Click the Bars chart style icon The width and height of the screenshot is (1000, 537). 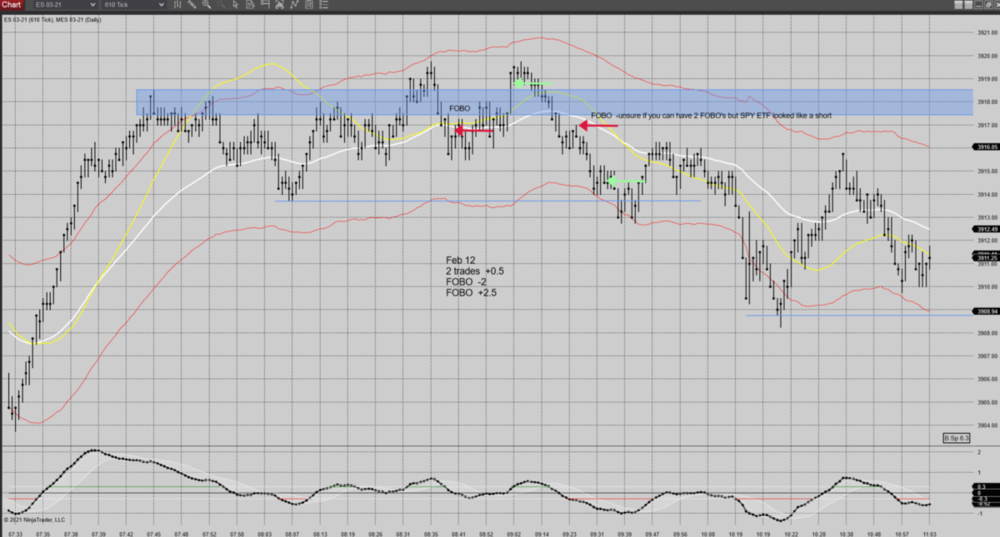pos(178,5)
